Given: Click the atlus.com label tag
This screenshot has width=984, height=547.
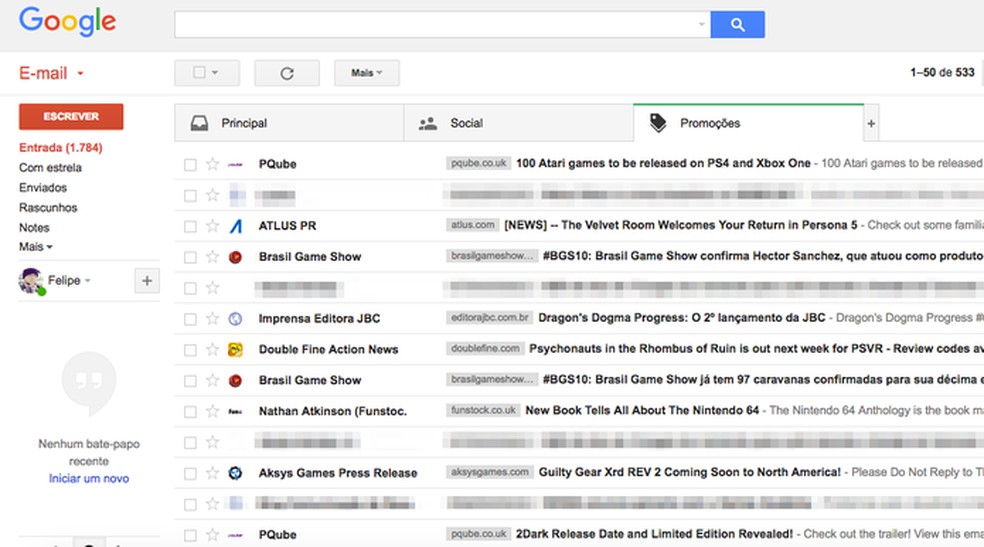Looking at the screenshot, I should coord(473,225).
